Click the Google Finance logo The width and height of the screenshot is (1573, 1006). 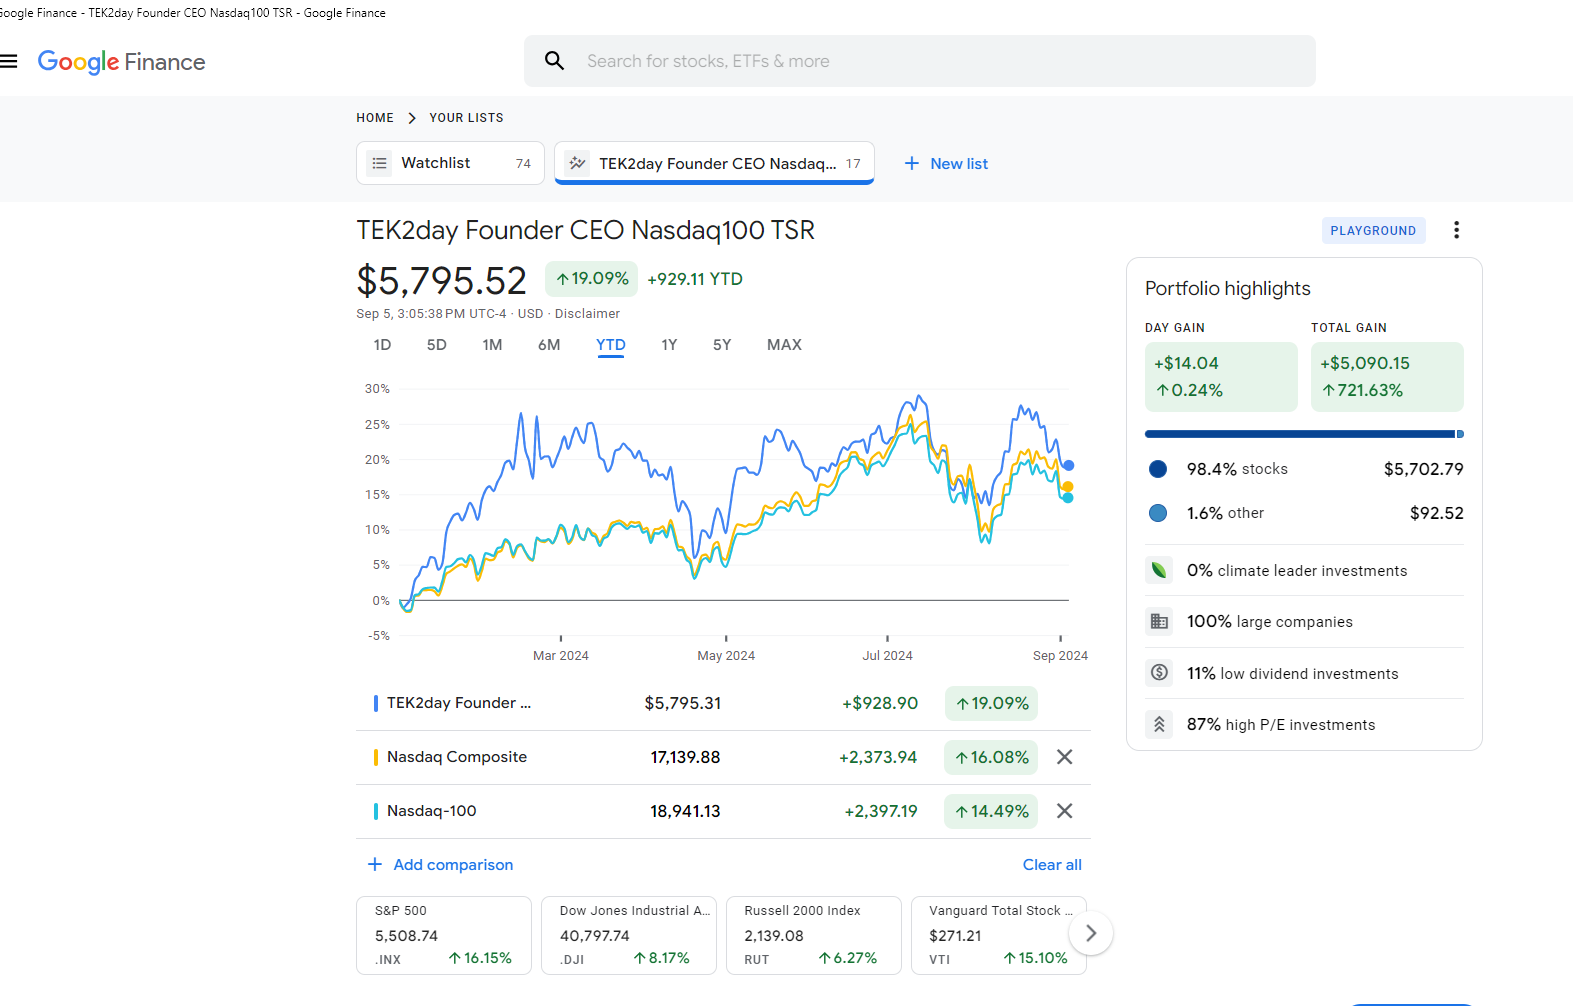pyautogui.click(x=121, y=62)
